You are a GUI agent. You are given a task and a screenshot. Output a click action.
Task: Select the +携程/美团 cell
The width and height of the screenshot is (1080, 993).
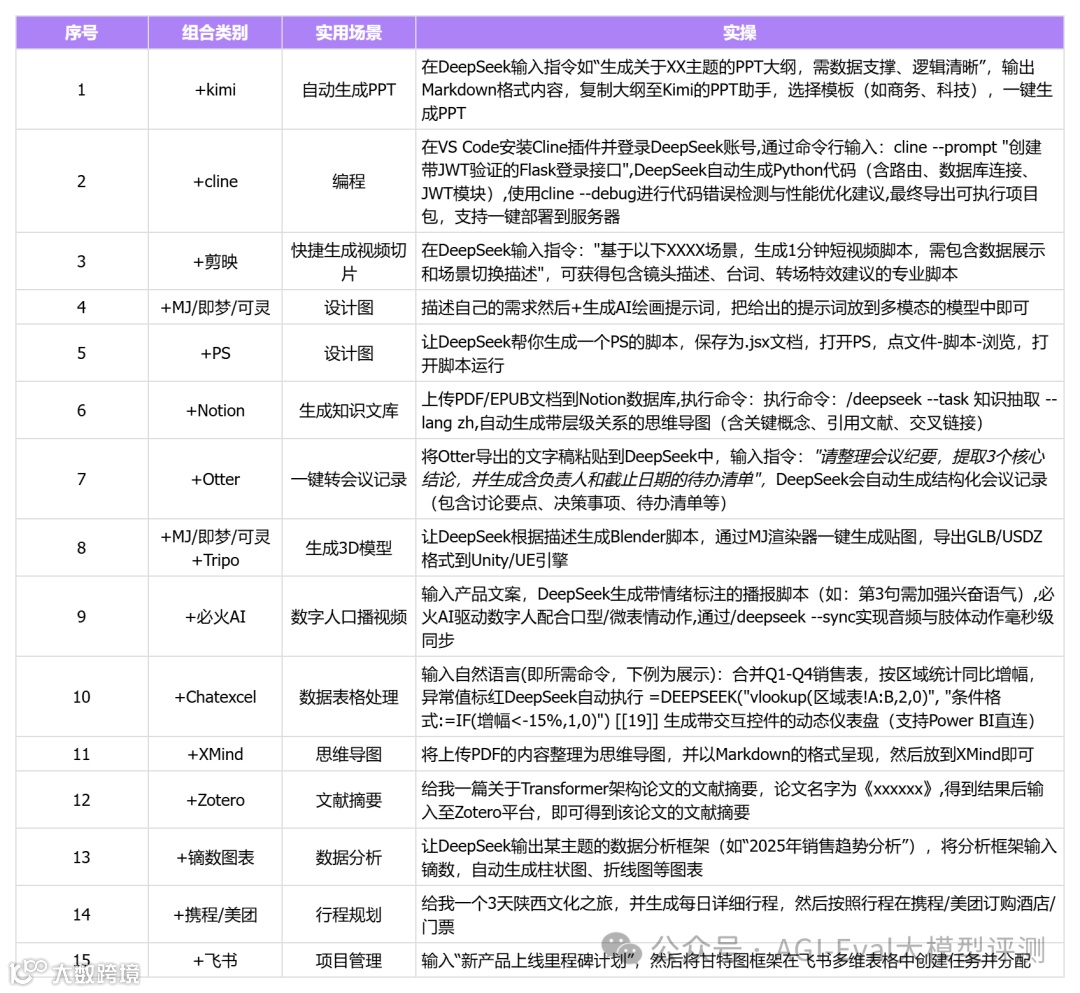point(215,914)
